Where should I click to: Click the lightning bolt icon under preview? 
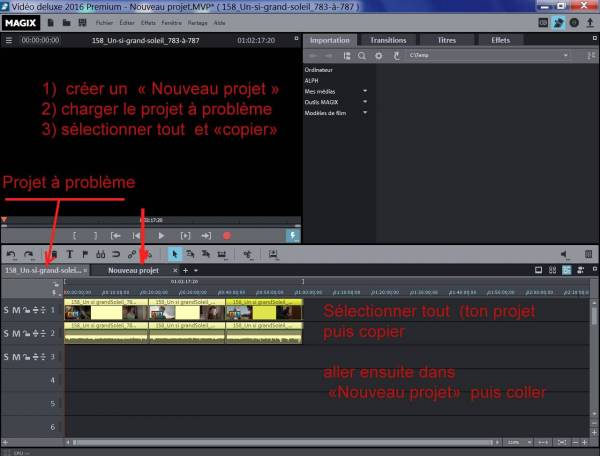[292, 234]
